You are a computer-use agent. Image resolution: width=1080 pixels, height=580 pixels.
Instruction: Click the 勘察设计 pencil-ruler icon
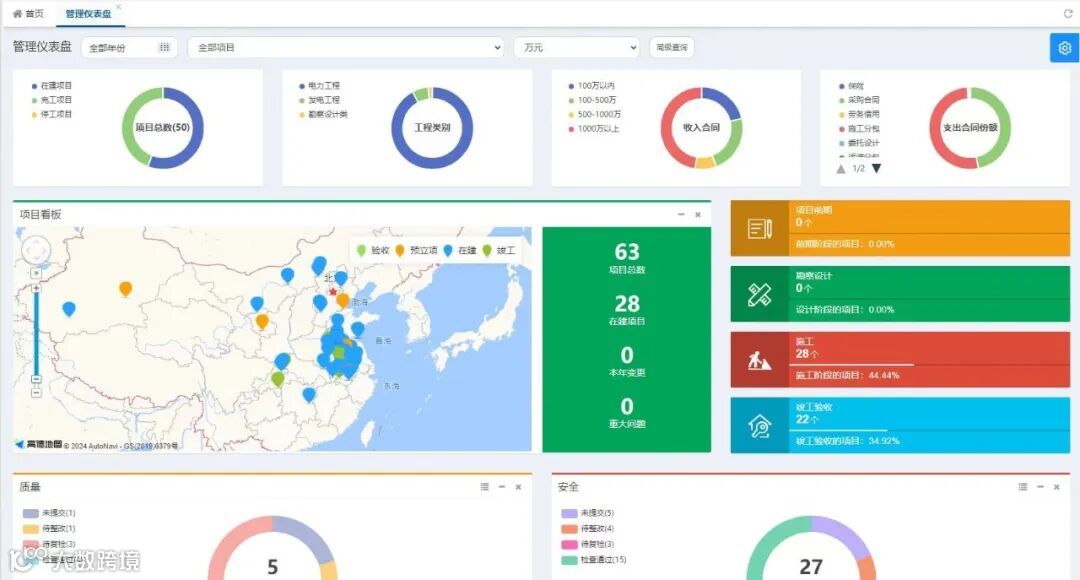(760, 294)
